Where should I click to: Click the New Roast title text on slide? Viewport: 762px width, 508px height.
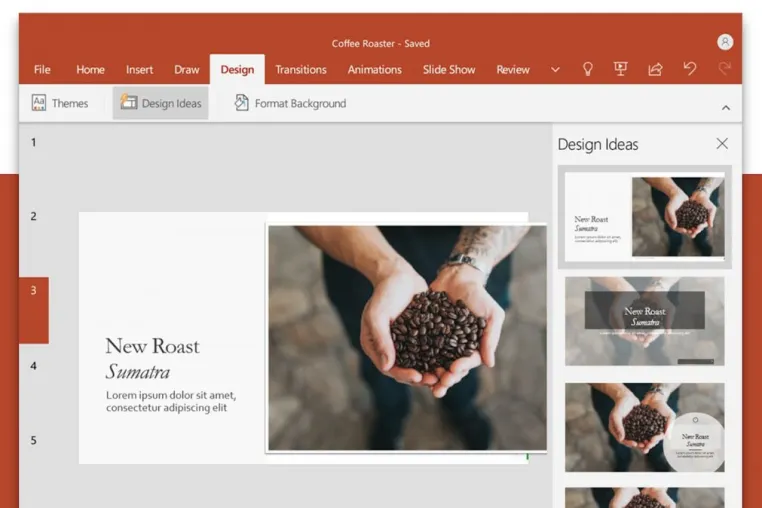[x=153, y=346]
